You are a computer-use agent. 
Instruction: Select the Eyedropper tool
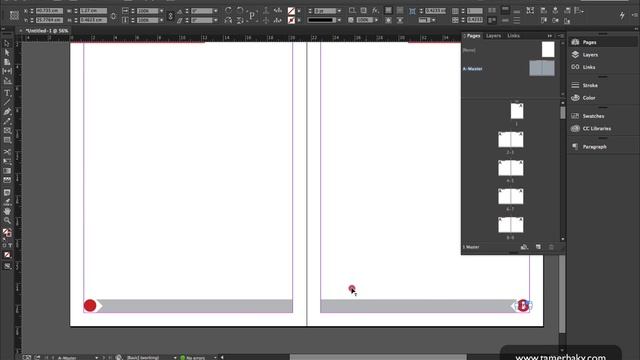pos(7,202)
